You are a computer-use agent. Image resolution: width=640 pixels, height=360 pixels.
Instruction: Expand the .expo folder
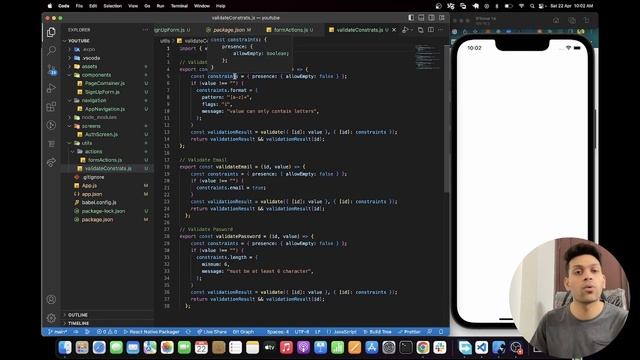[88, 49]
